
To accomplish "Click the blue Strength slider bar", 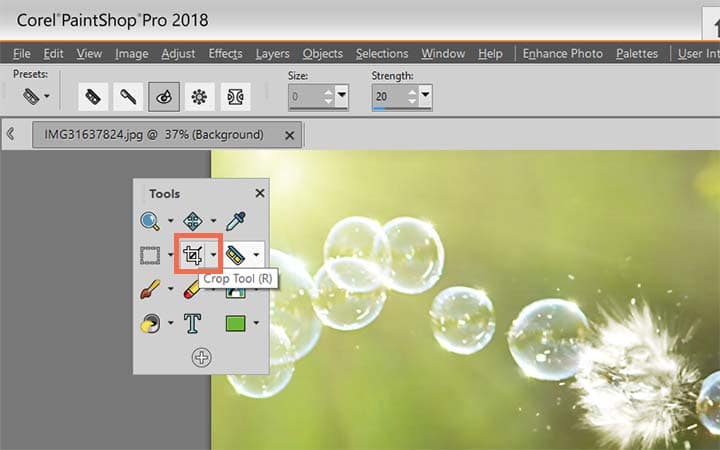I will click(x=379, y=109).
